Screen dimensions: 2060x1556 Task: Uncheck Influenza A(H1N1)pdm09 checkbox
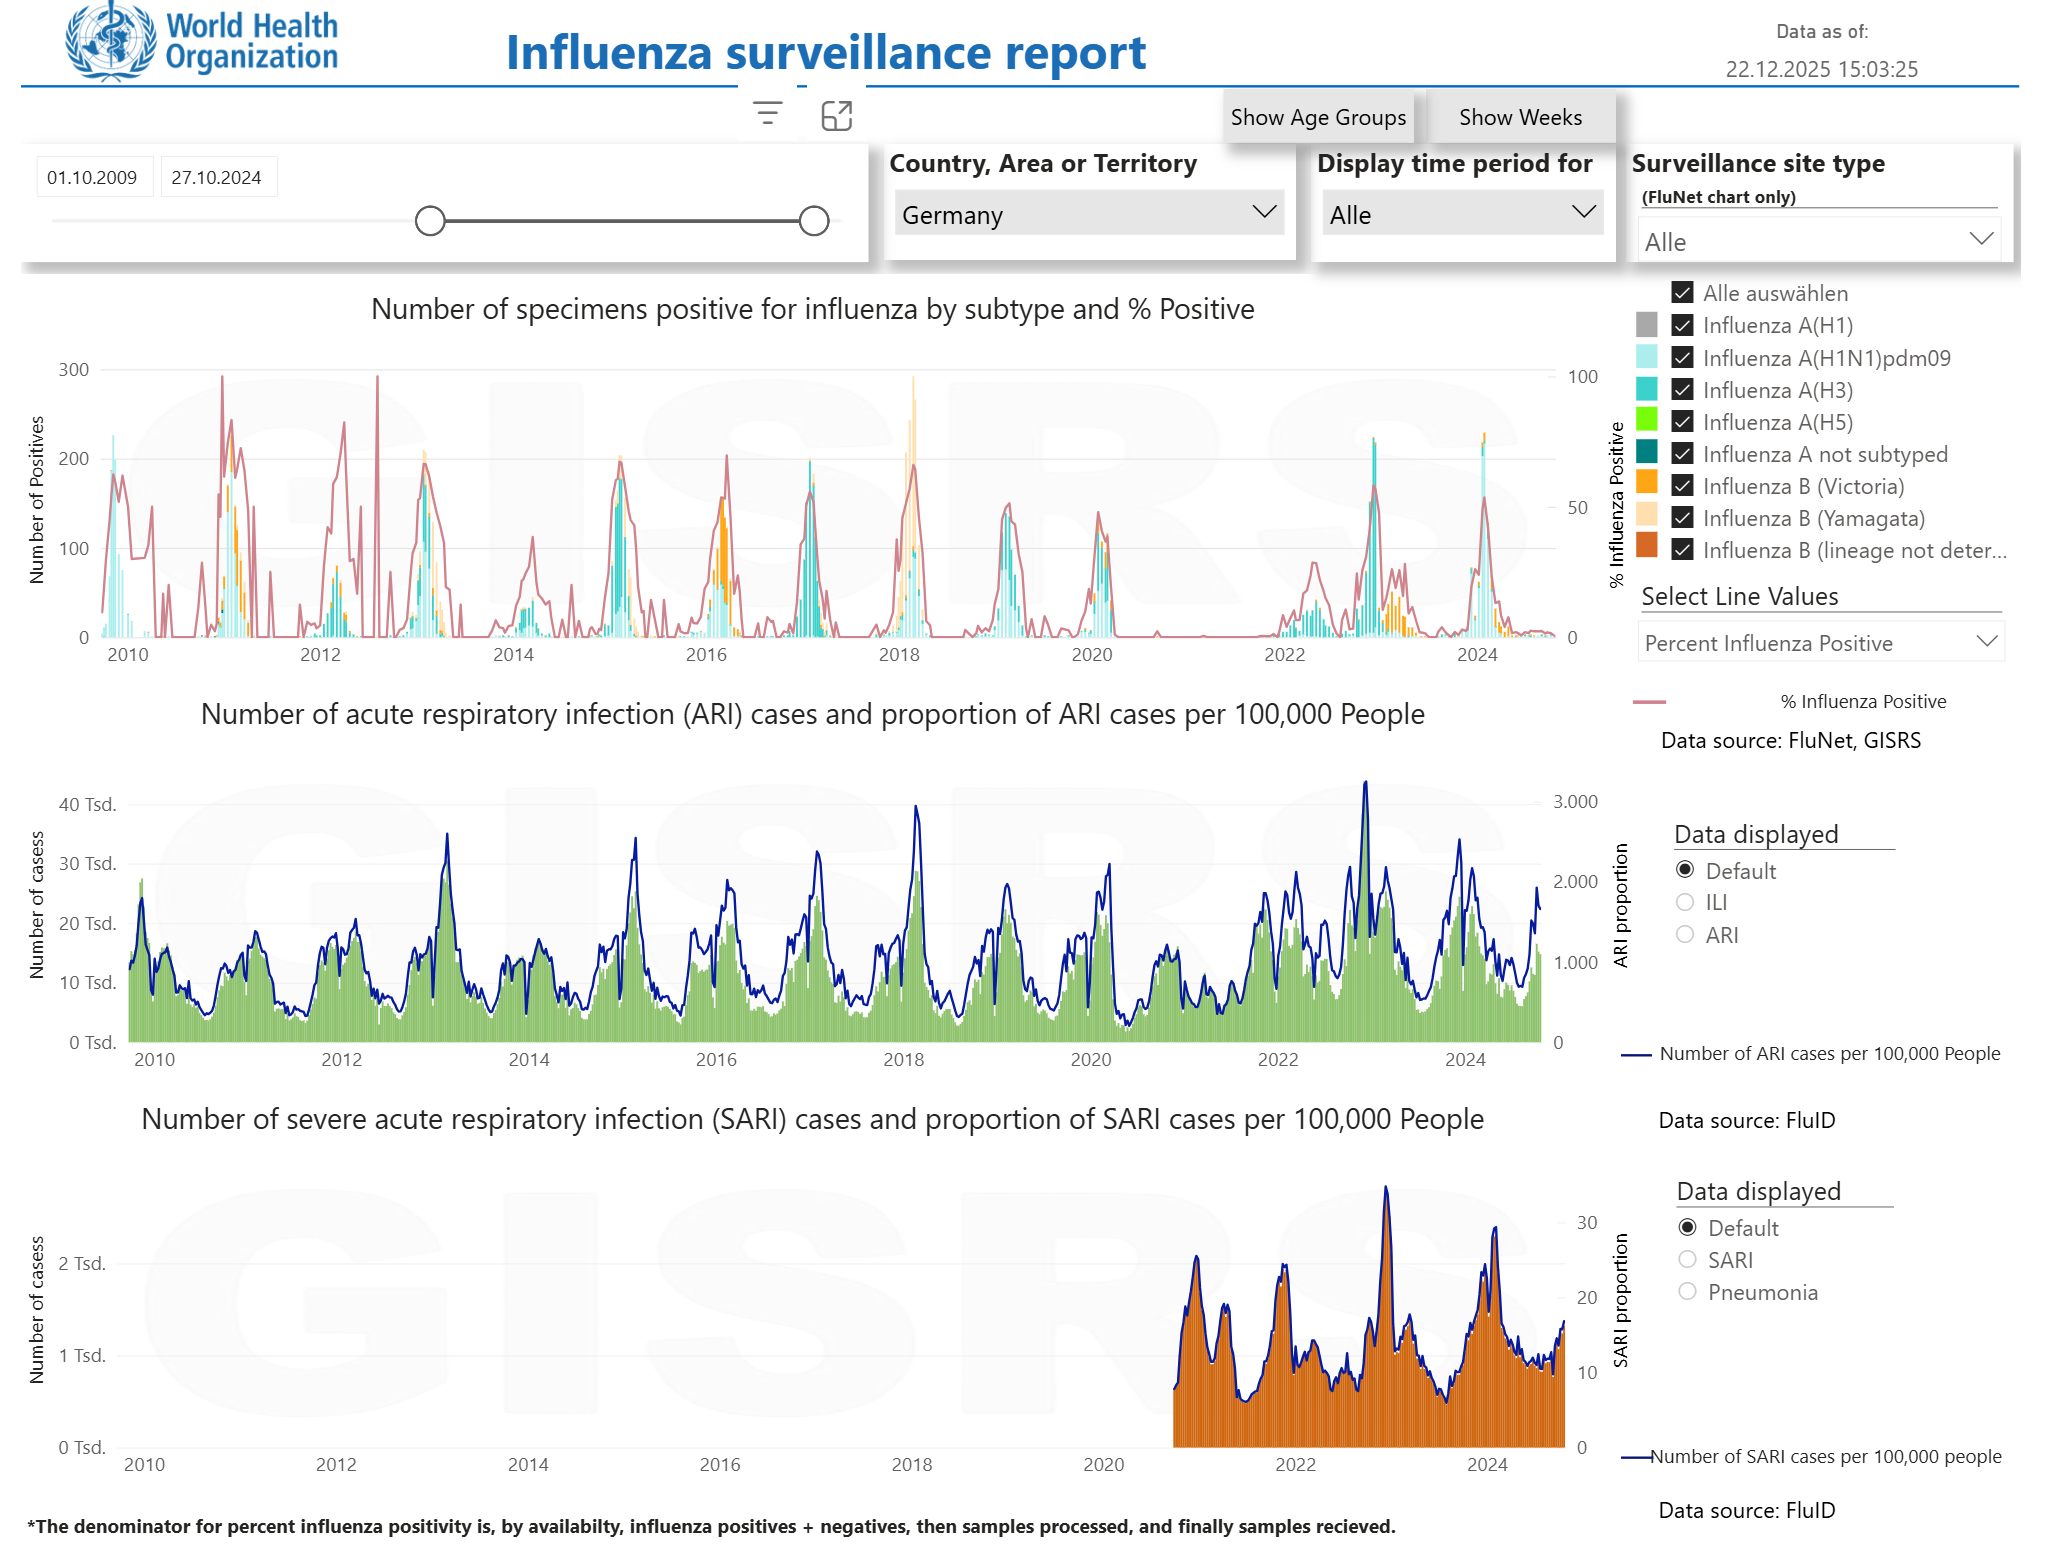click(1682, 358)
